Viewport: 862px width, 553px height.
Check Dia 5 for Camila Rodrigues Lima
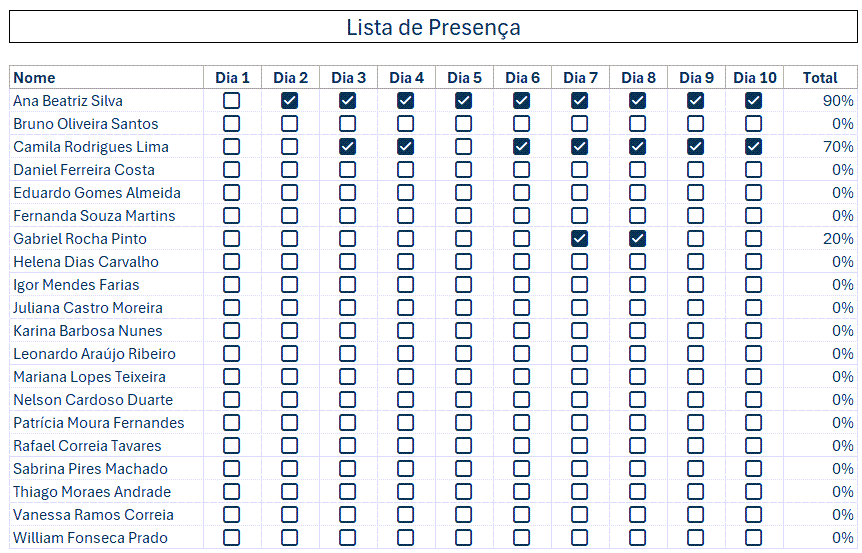463,146
